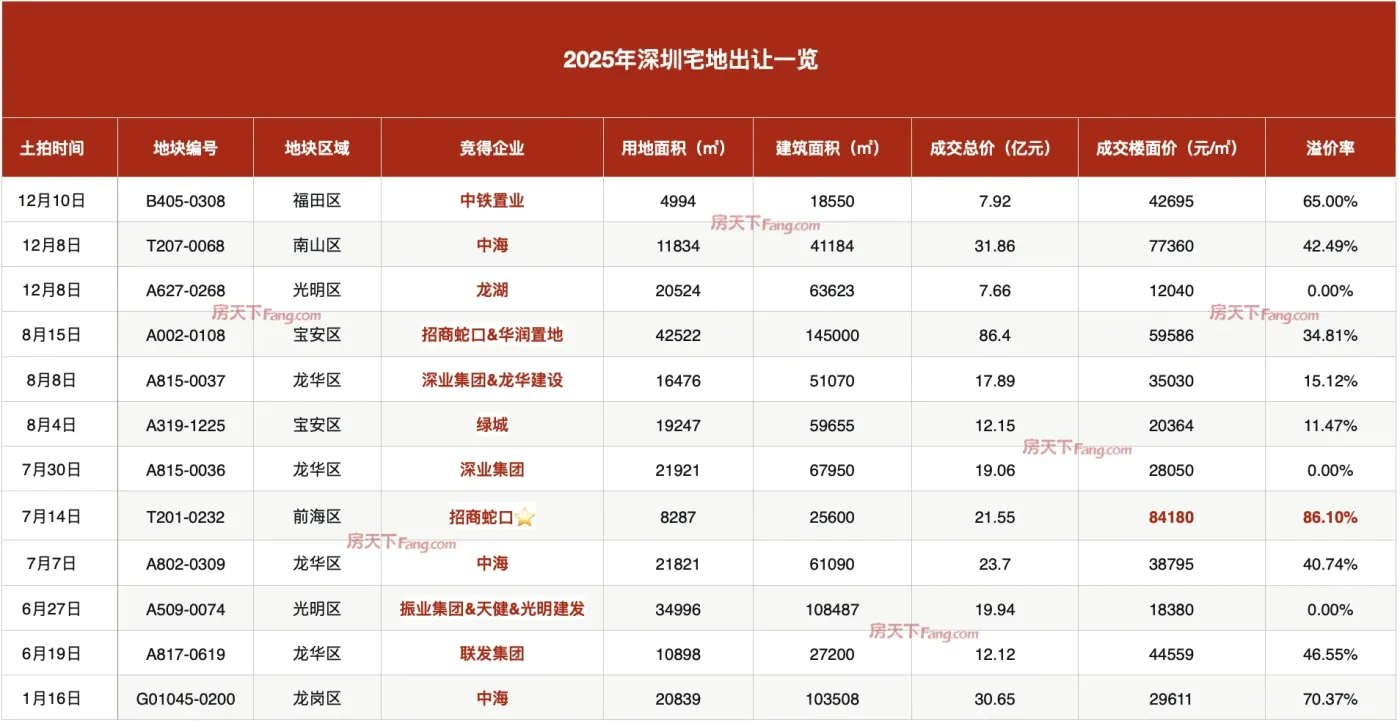The height and width of the screenshot is (723, 1400).
Task: Click the highlighted premium rate 86.10%
Action: point(1331,518)
